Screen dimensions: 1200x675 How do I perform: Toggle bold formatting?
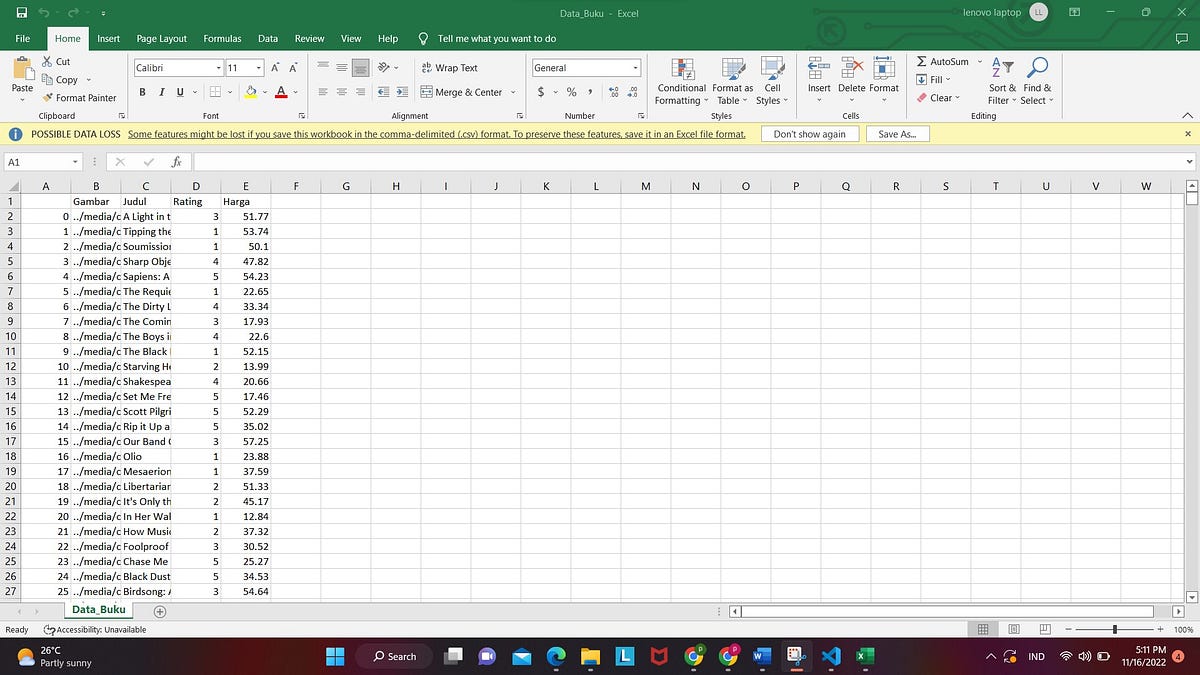click(x=141, y=91)
